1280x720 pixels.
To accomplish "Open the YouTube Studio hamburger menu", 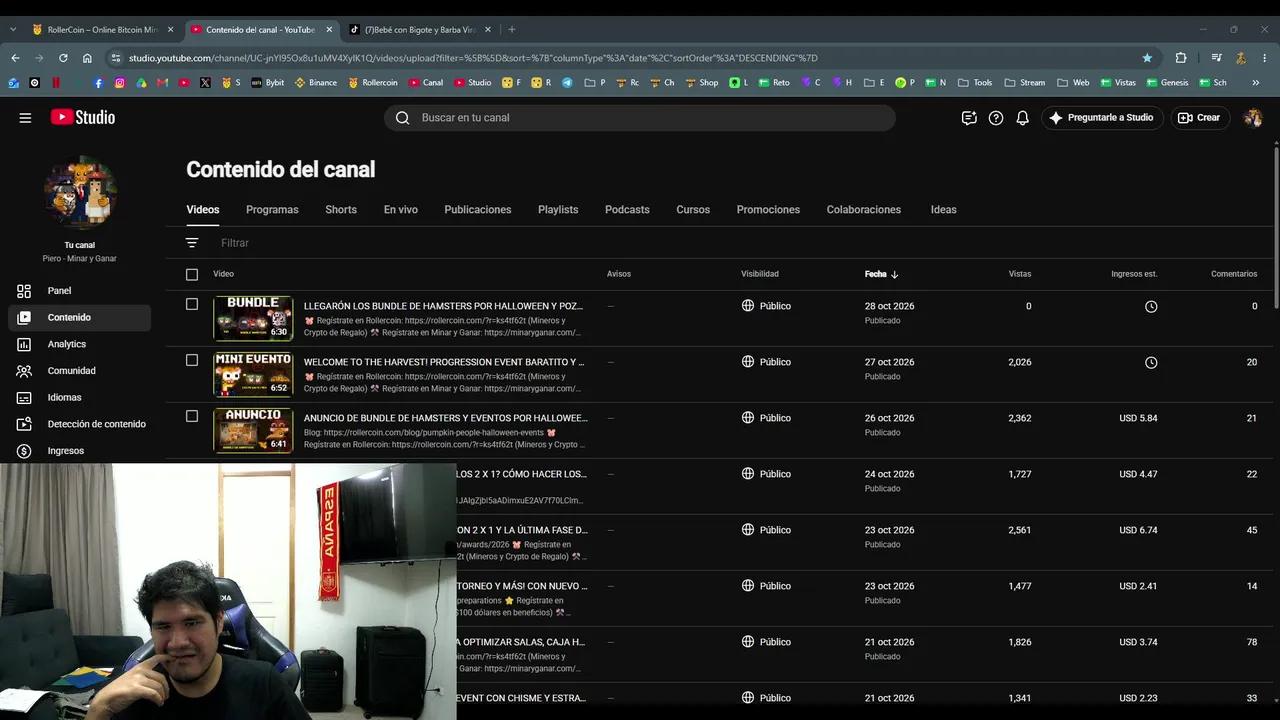I will click(x=25, y=118).
